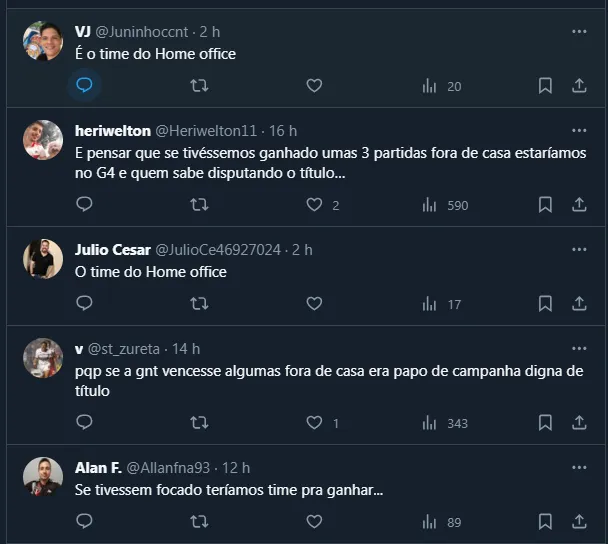
Task: Open more options on heriwelton's tweet
Action: [579, 131]
